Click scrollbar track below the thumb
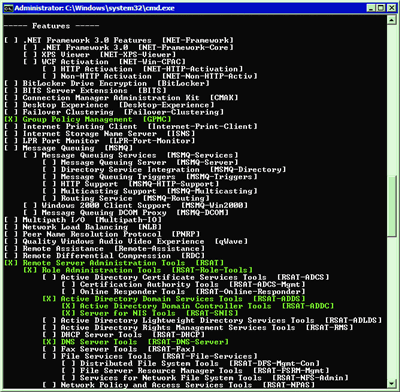The image size is (400, 392). pos(391,308)
